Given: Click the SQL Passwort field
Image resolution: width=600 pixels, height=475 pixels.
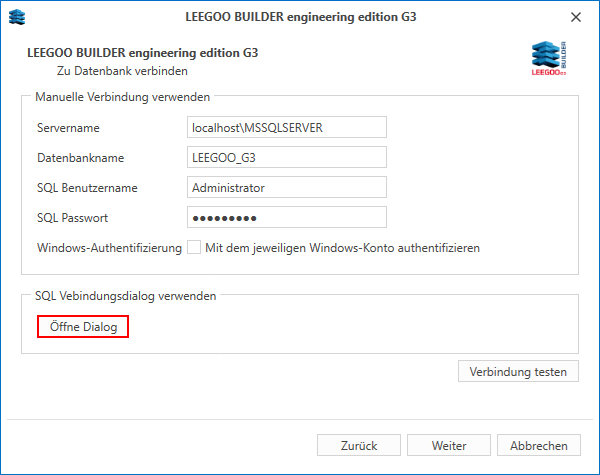Looking at the screenshot, I should tap(287, 217).
